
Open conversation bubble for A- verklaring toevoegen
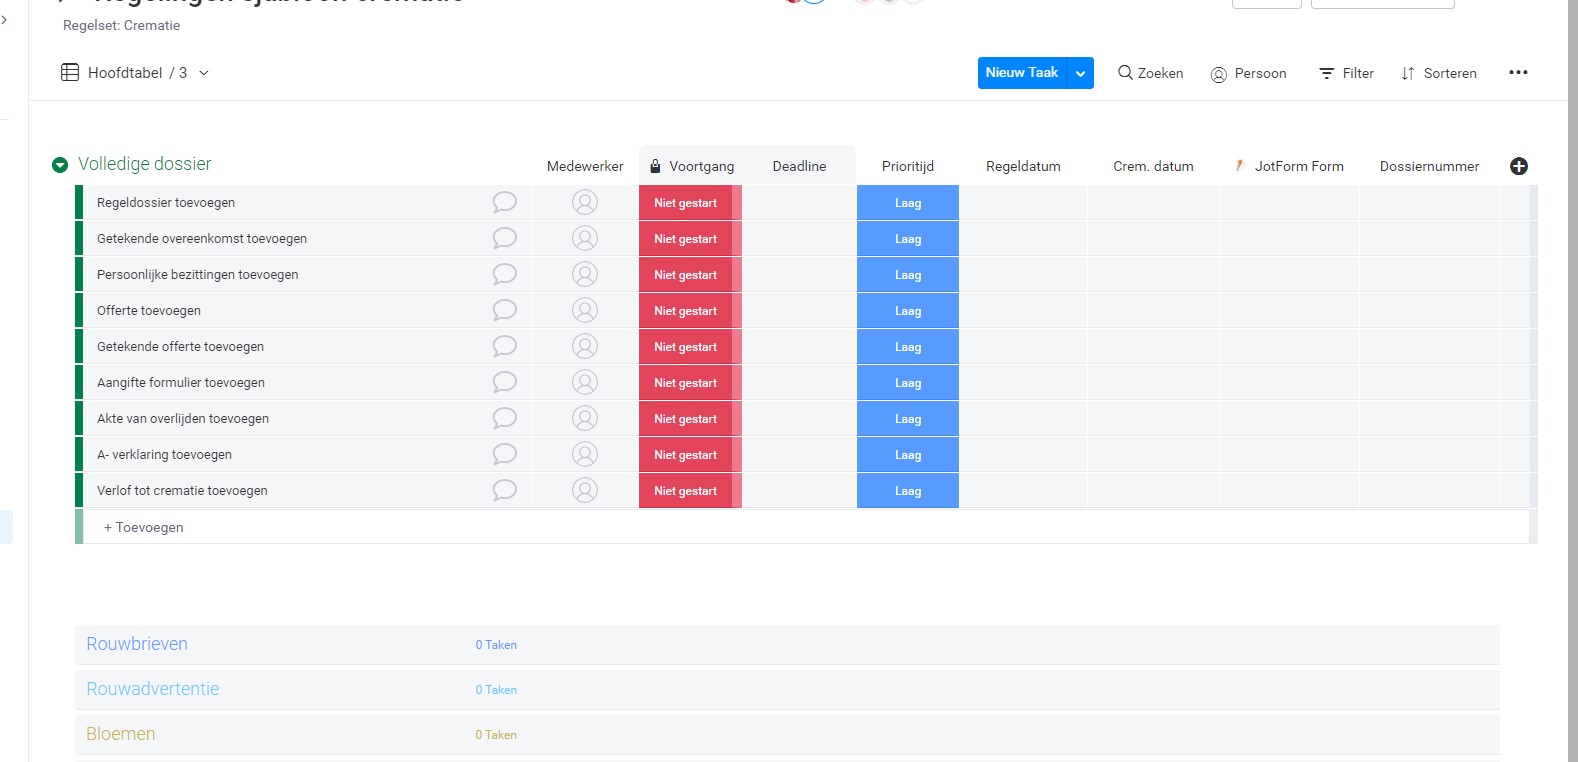[x=505, y=454]
